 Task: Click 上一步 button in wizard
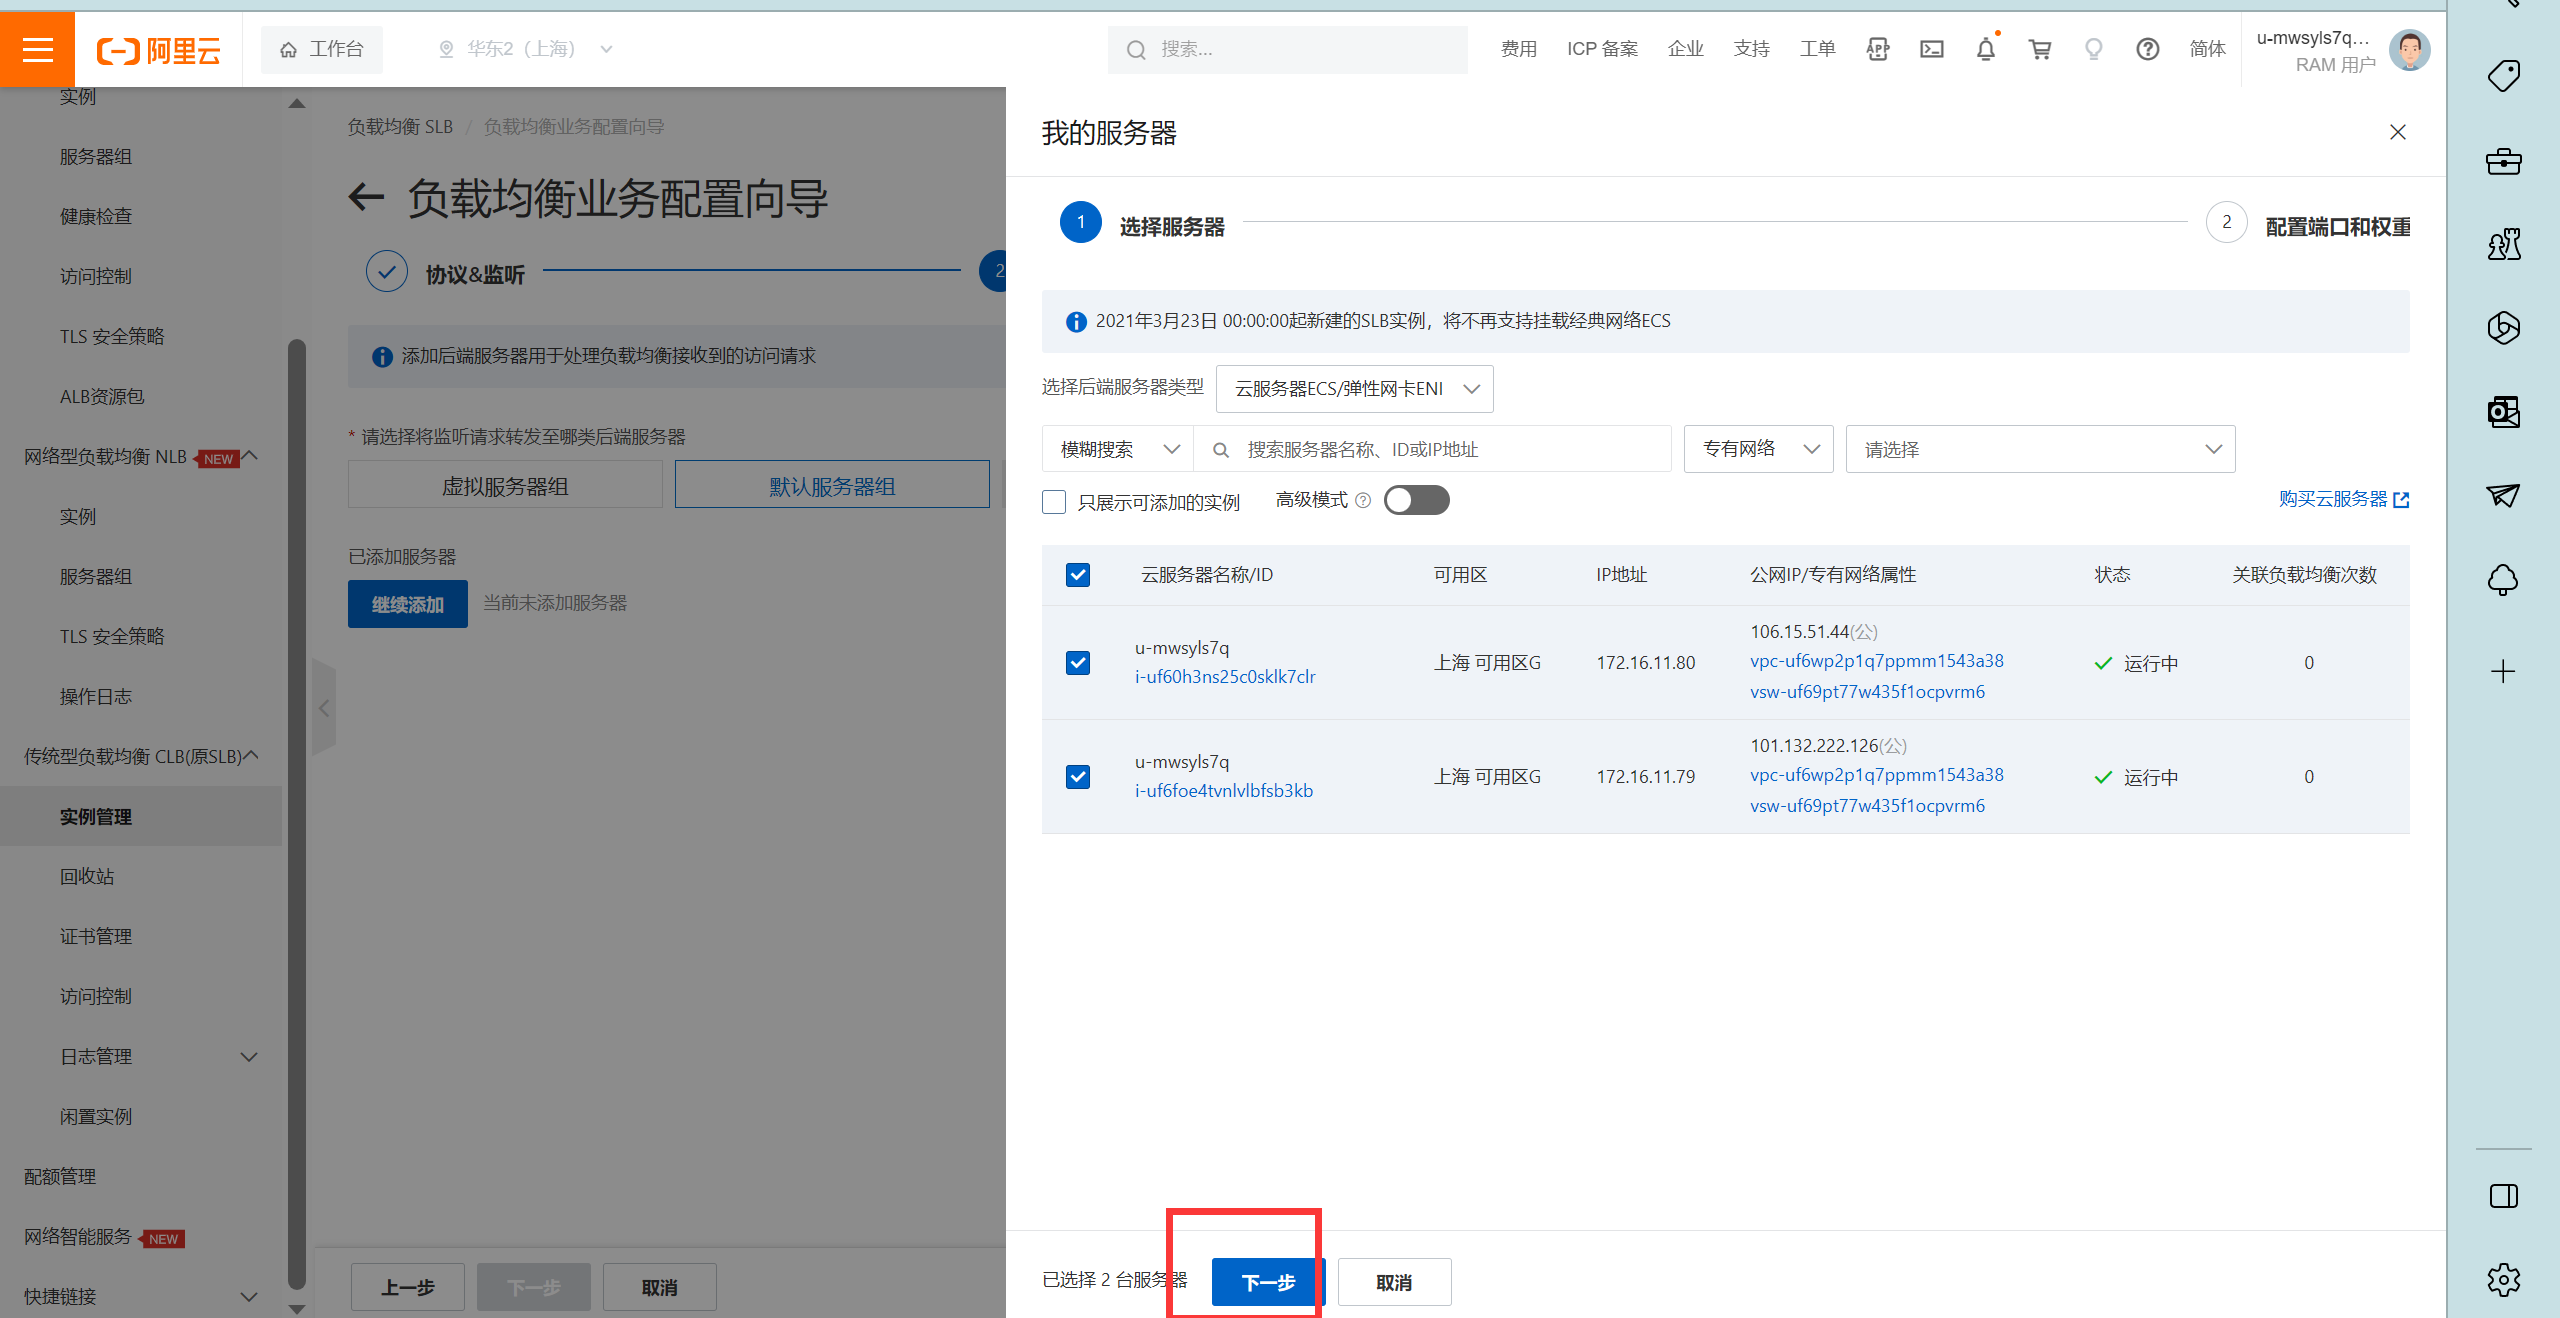407,1287
